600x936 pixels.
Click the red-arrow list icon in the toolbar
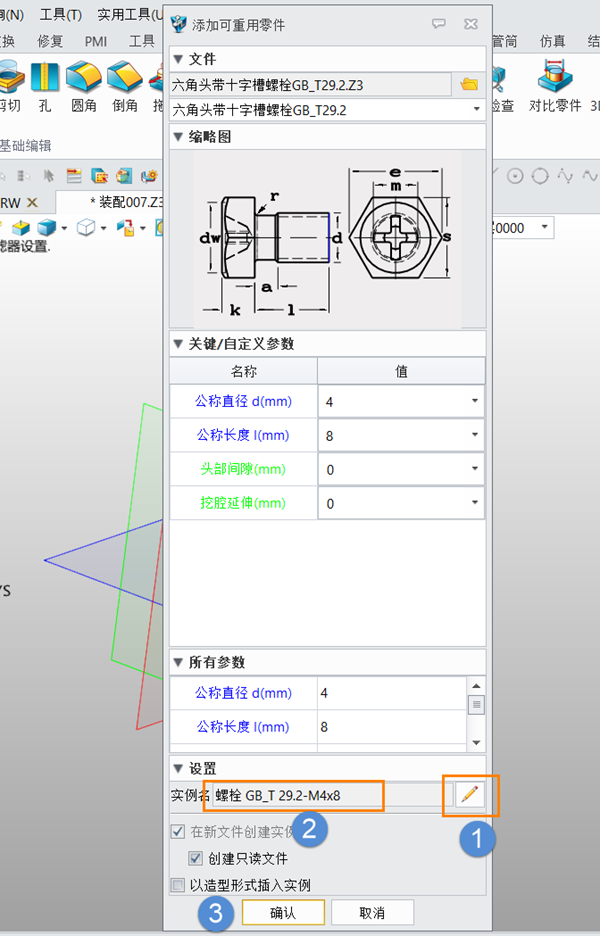point(74,176)
